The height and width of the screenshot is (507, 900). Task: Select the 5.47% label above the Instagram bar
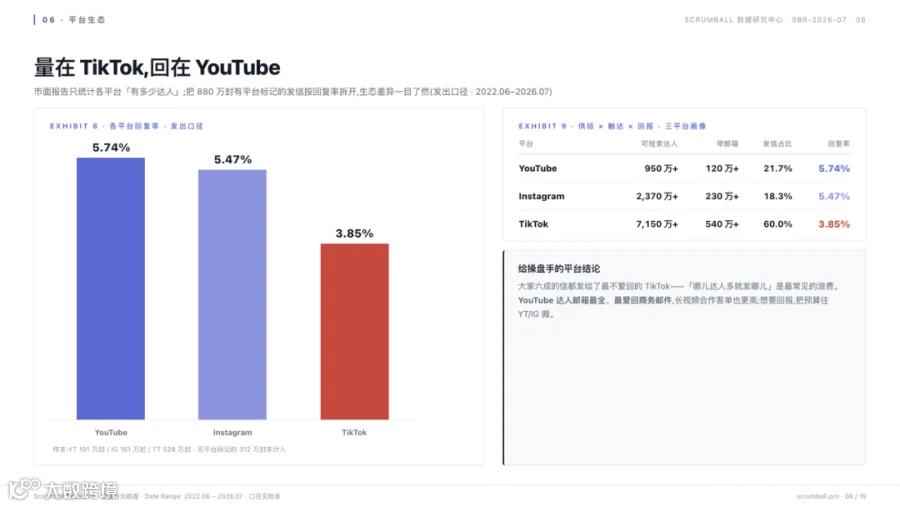pos(233,160)
